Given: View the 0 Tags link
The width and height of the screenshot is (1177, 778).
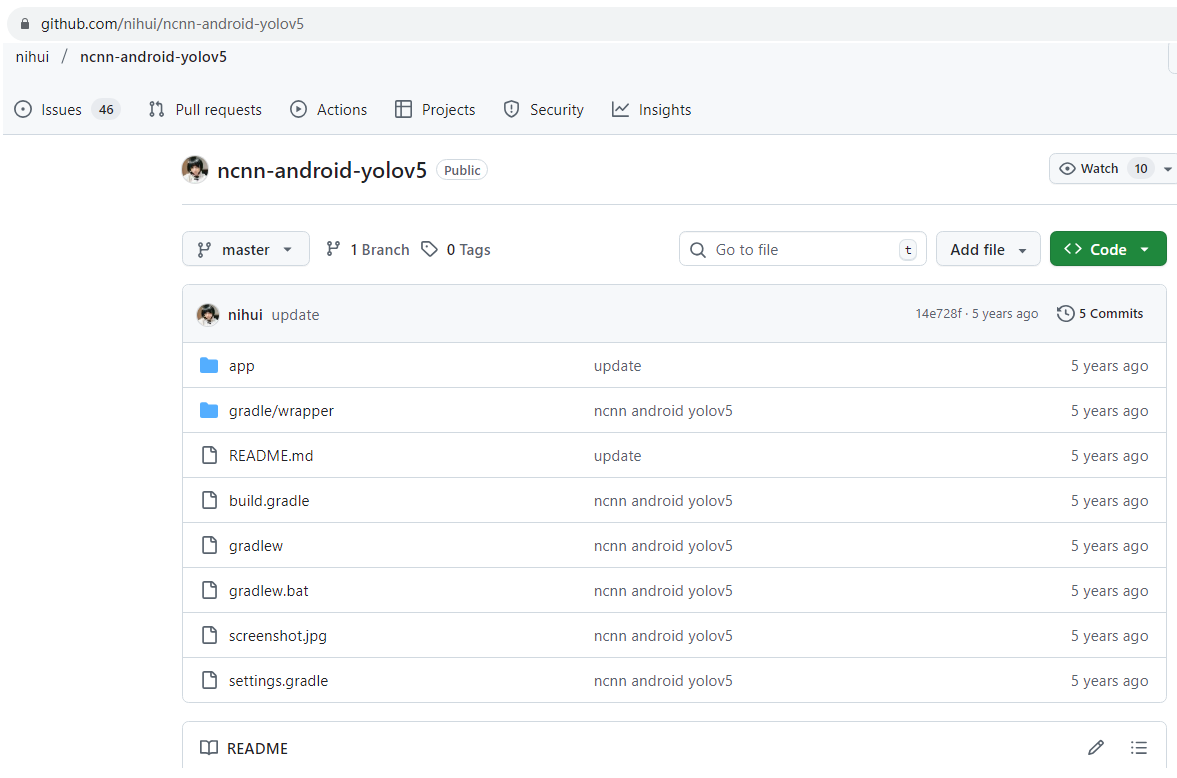Looking at the screenshot, I should coord(456,249).
